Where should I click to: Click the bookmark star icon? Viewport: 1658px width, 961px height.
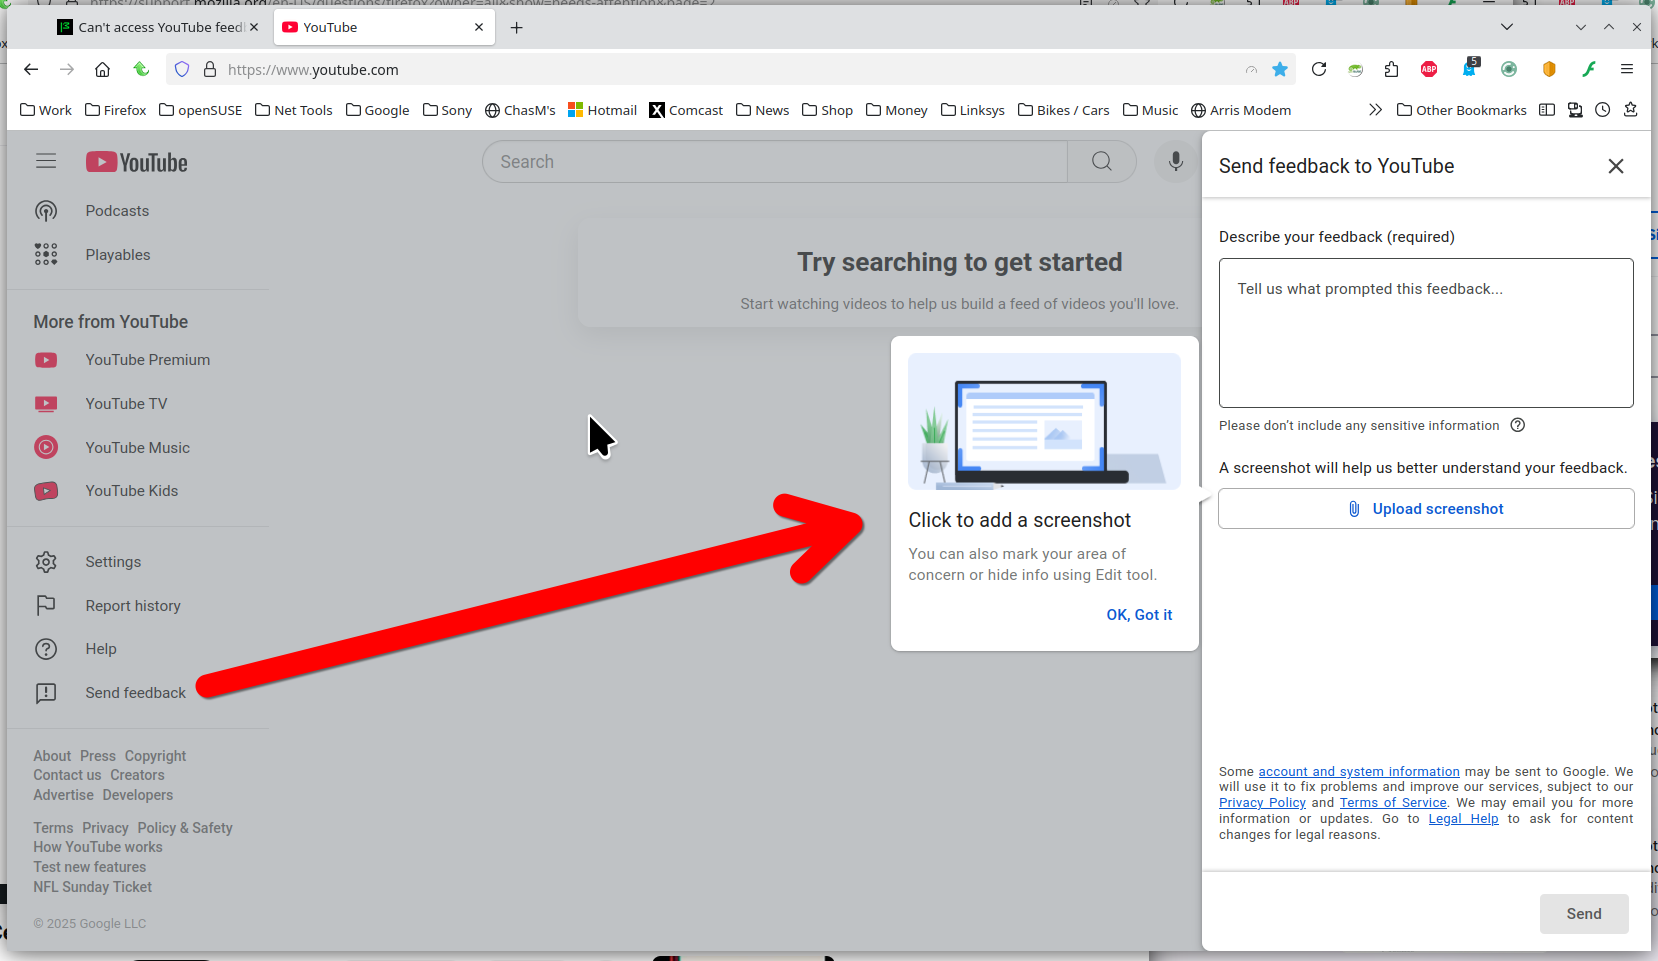pyautogui.click(x=1280, y=69)
